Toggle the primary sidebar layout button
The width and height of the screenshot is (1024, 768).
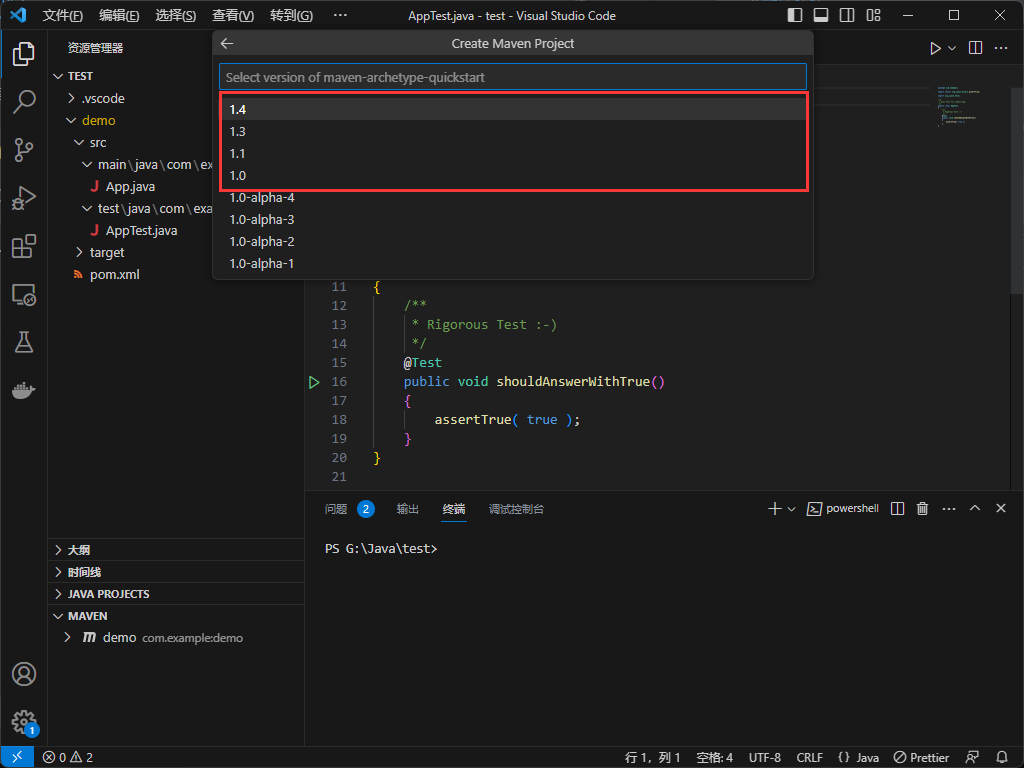[795, 16]
